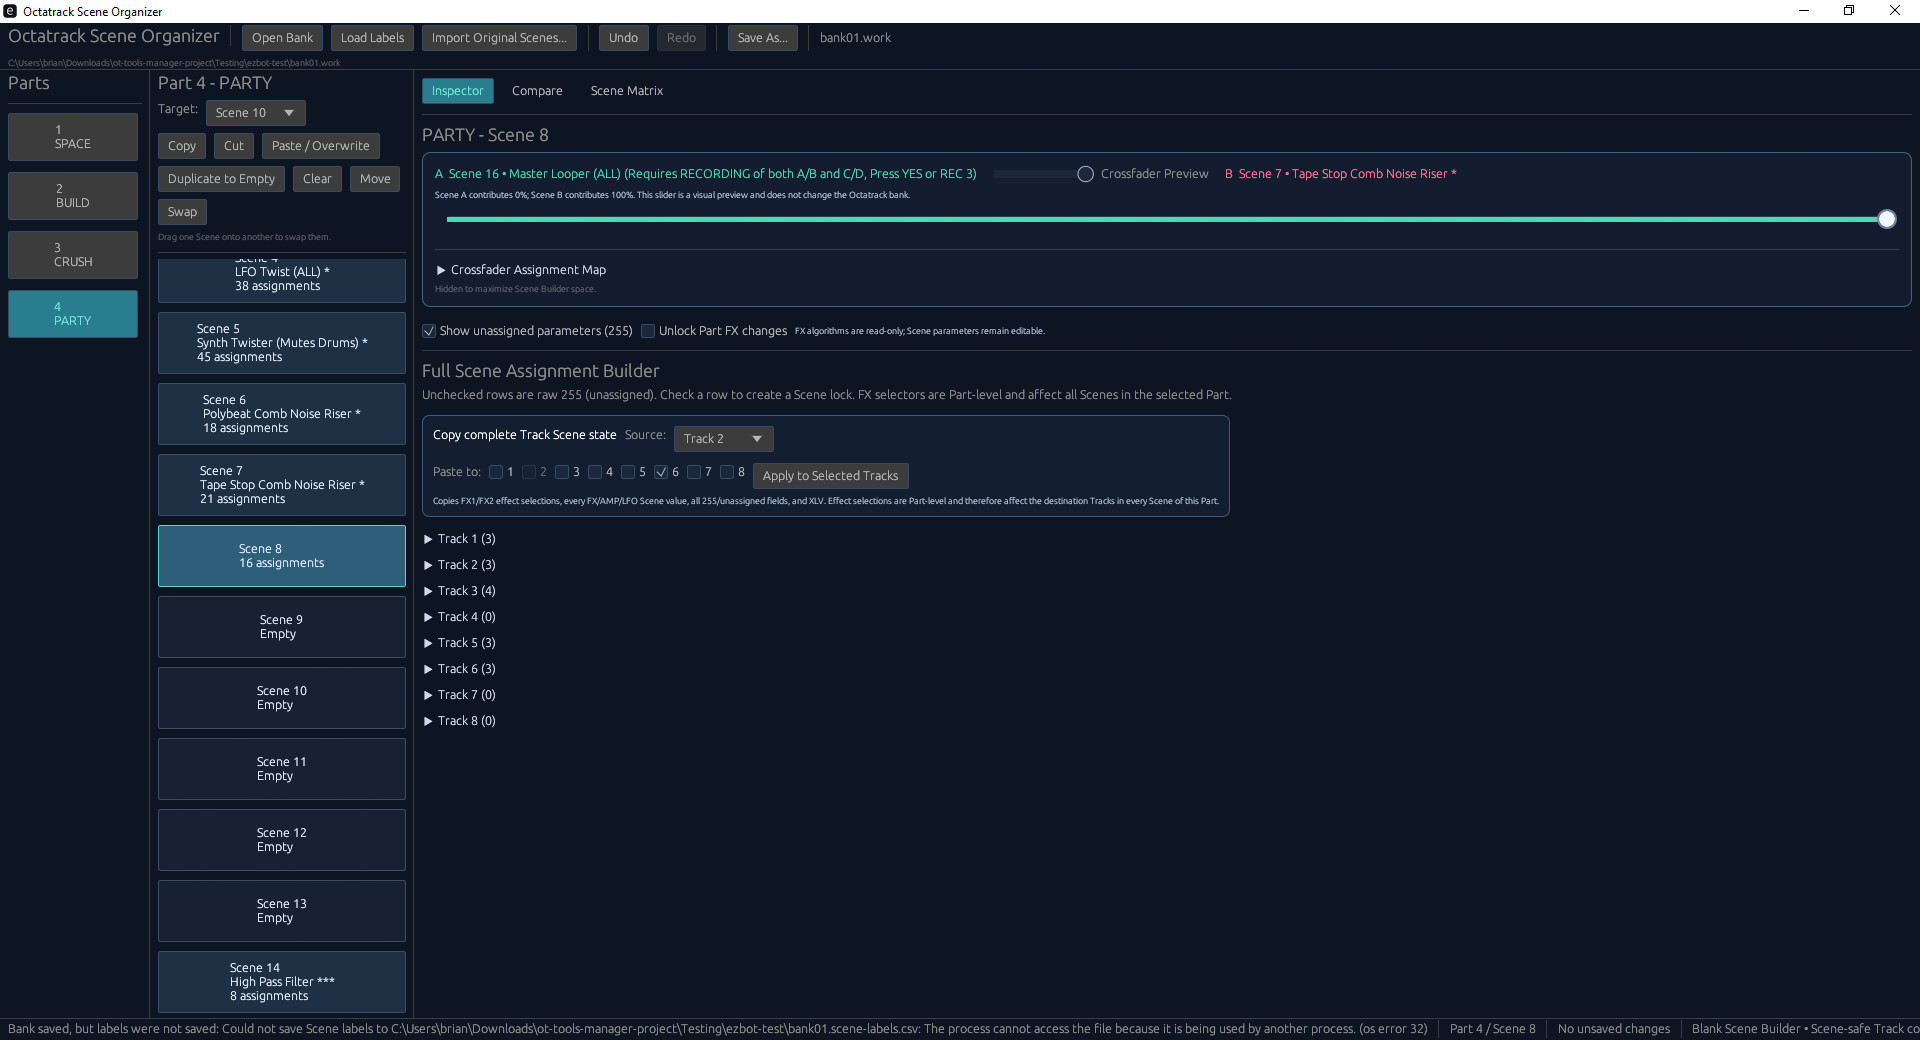1920x1040 pixels.
Task: Uncheck Show unassigned parameters checkbox
Action: pos(429,331)
